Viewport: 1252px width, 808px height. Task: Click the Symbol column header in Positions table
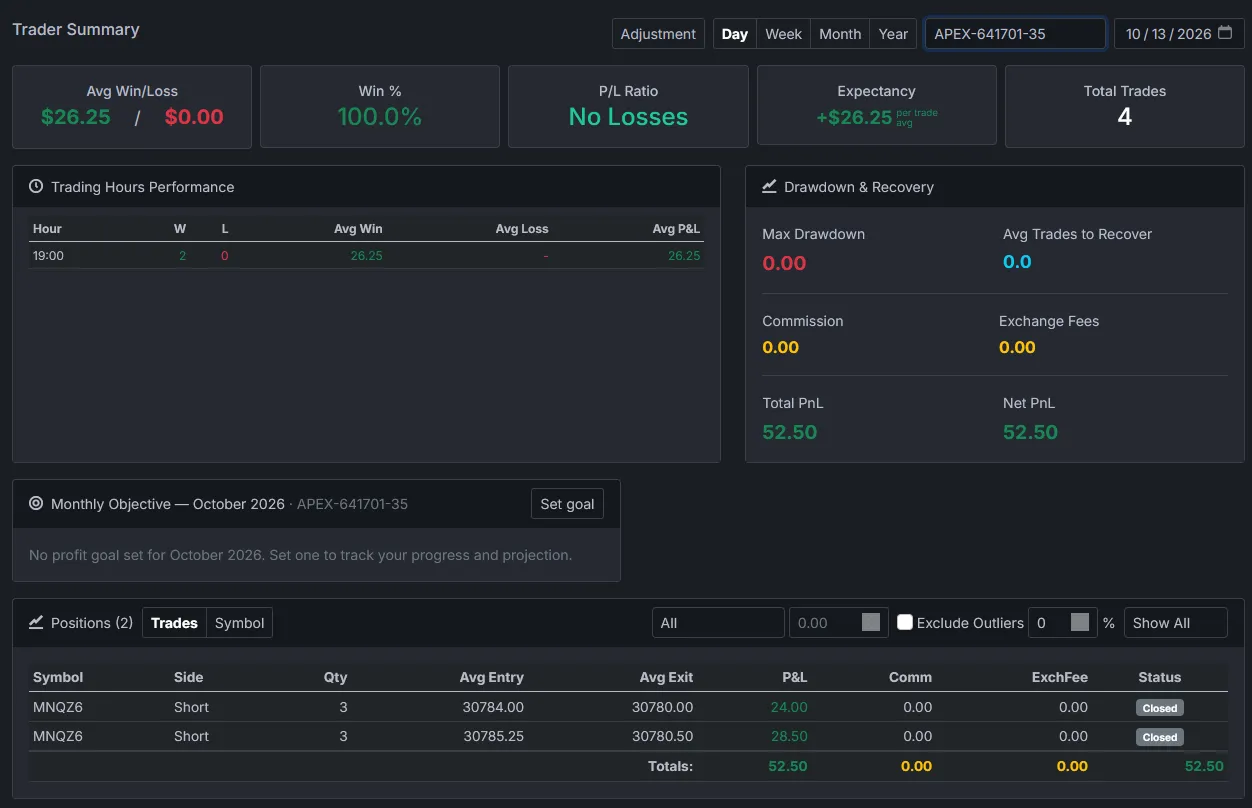(x=58, y=677)
